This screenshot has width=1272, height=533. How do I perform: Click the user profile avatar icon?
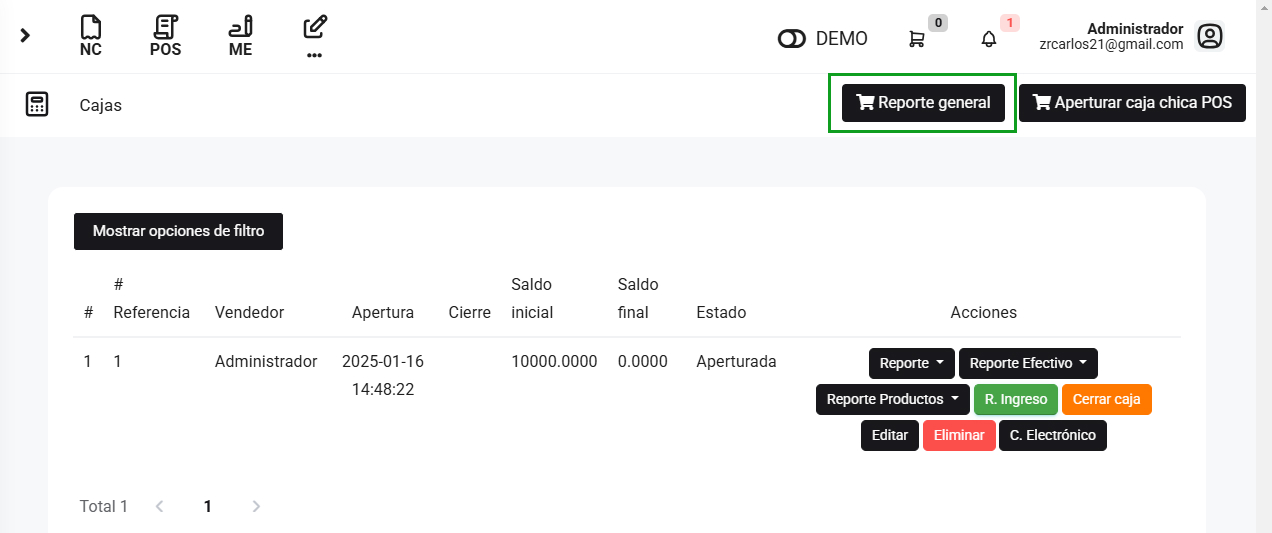[1210, 37]
